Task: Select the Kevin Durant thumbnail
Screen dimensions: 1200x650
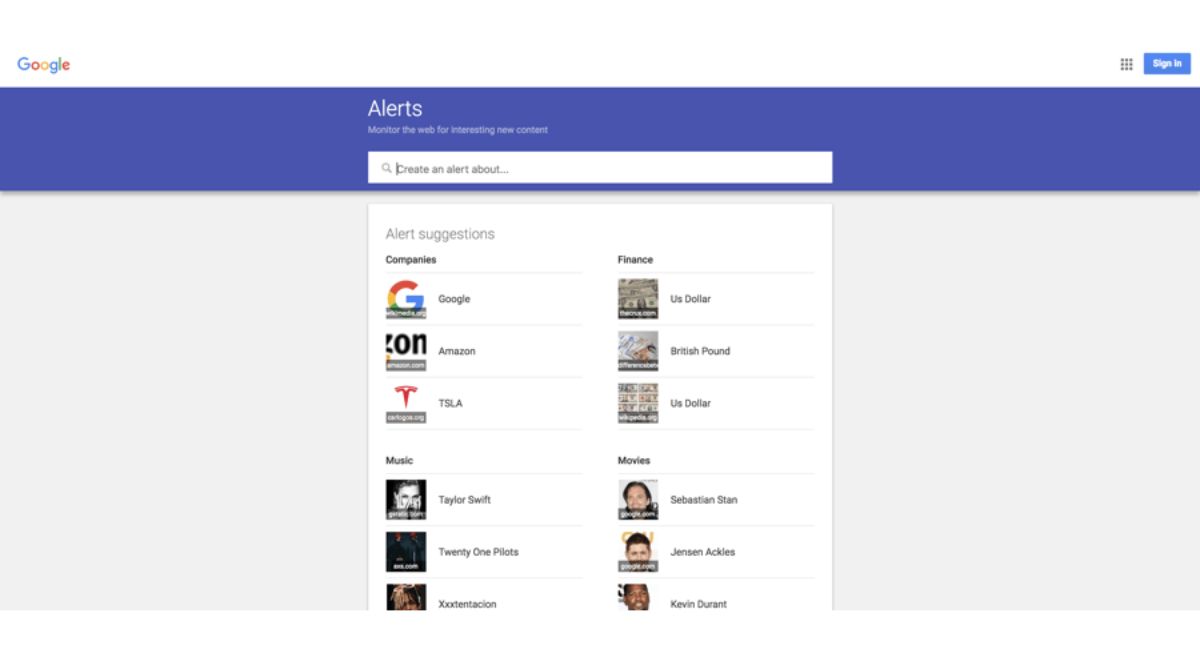Action: click(x=638, y=597)
